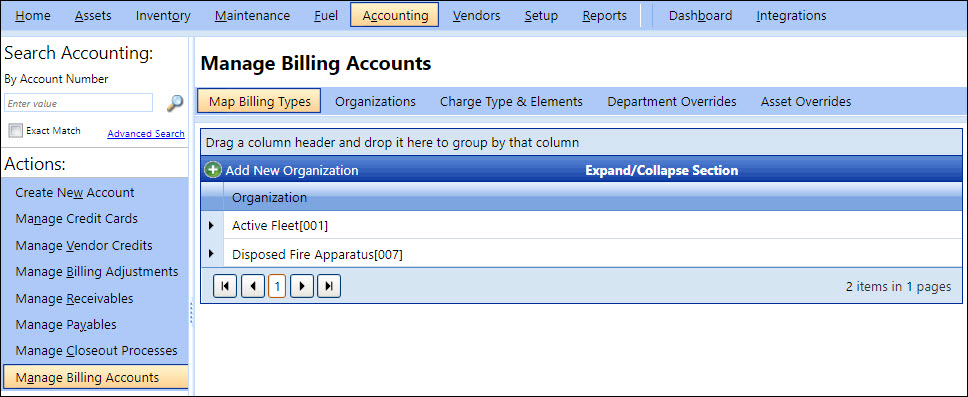The height and width of the screenshot is (397, 968).
Task: Go to the next page arrow
Action: tap(302, 286)
